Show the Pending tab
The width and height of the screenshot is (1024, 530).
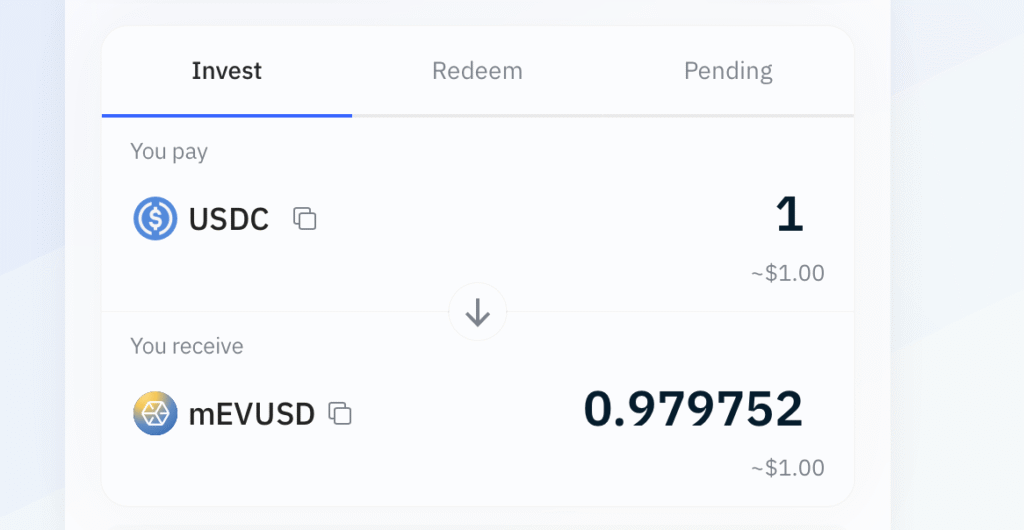(x=728, y=71)
